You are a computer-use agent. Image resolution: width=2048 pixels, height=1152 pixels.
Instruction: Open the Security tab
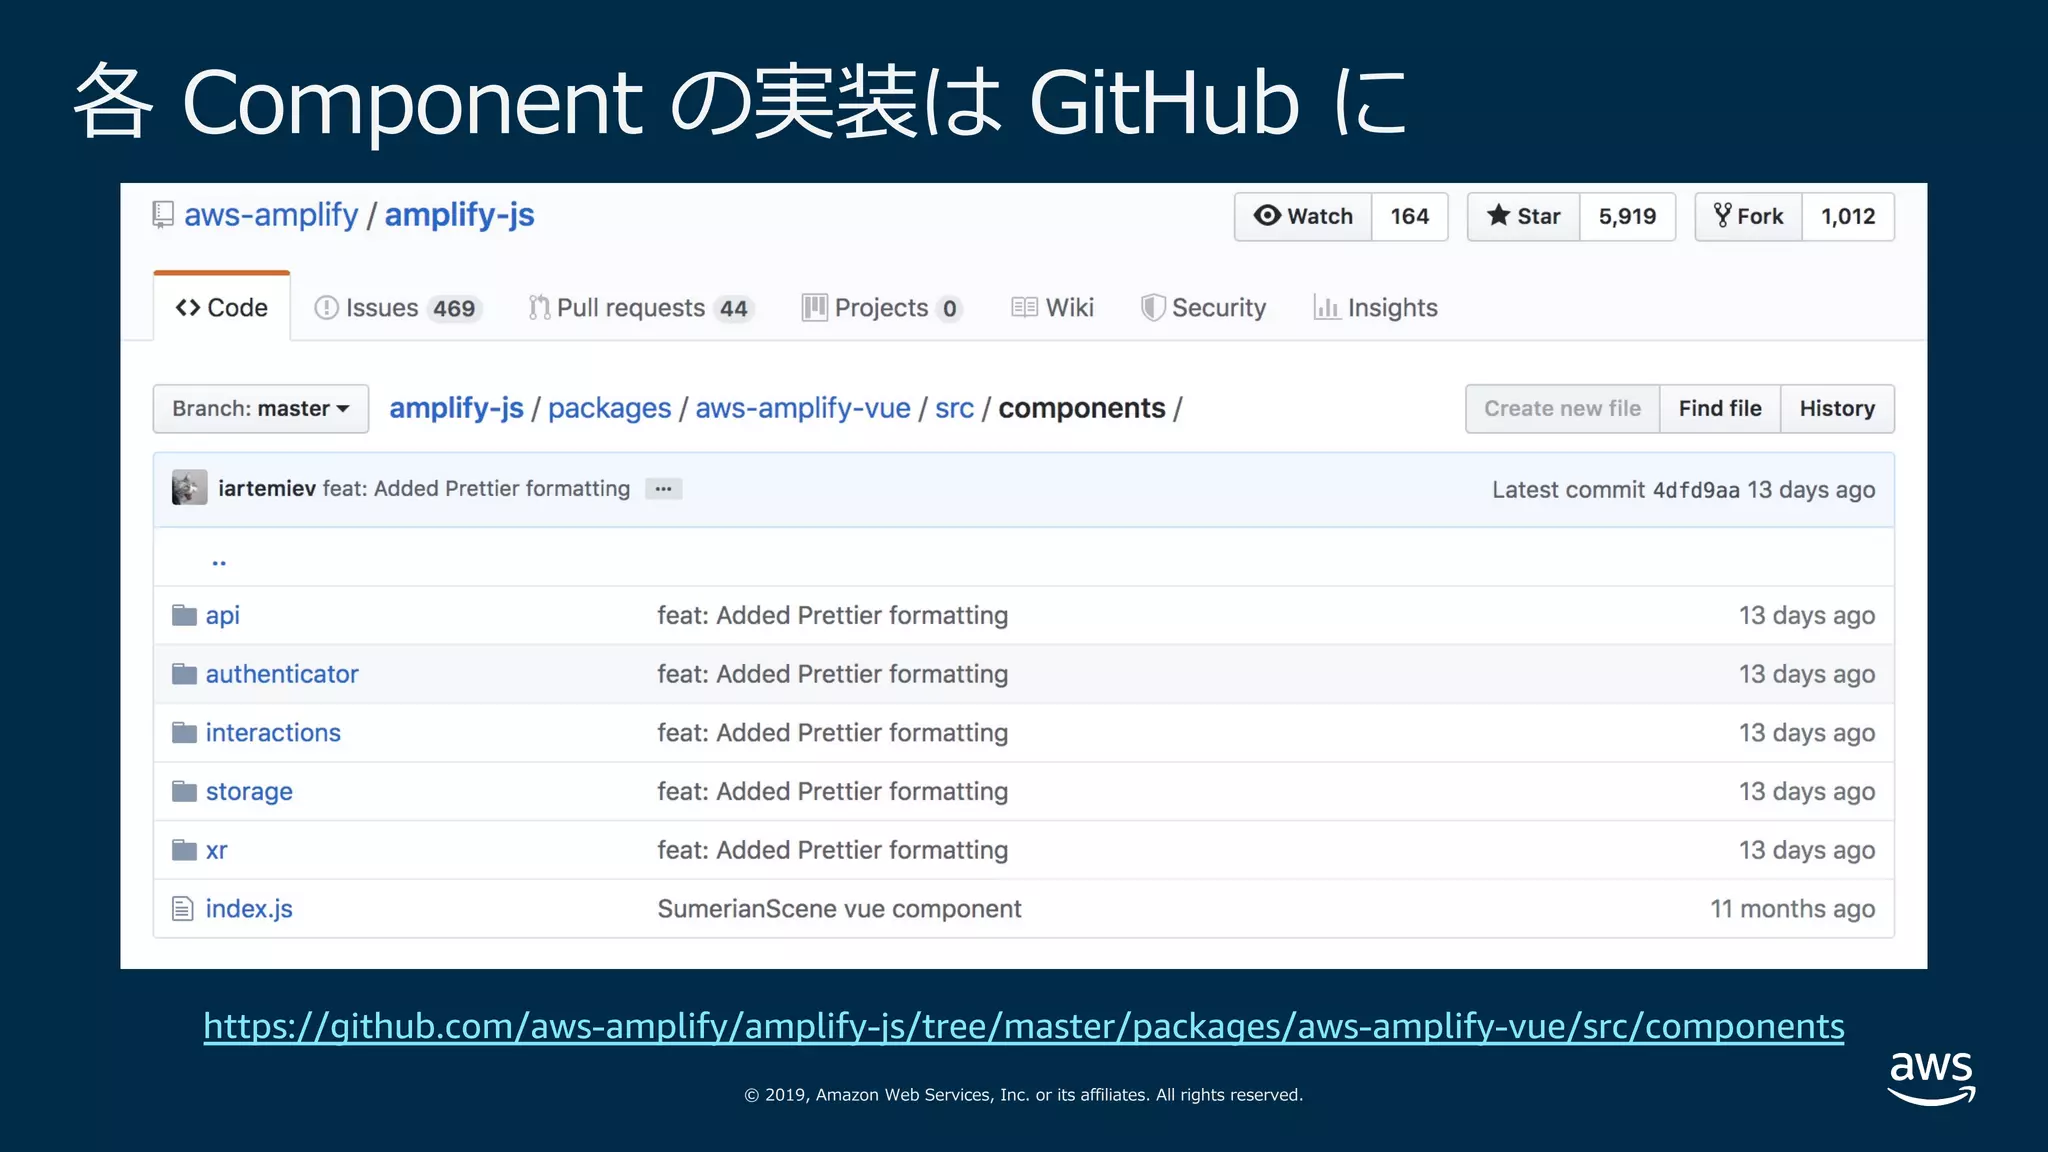click(x=1203, y=308)
